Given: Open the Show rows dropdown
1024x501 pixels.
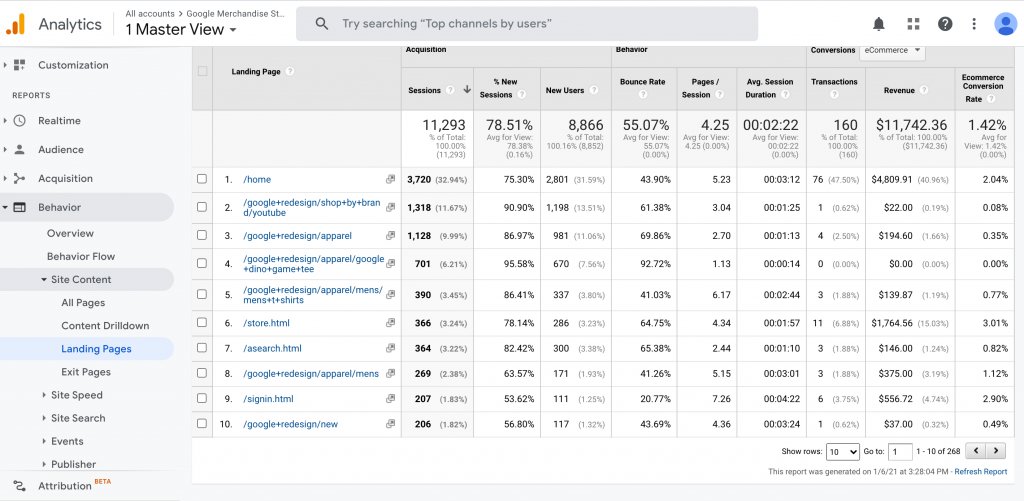Looking at the screenshot, I should point(843,451).
